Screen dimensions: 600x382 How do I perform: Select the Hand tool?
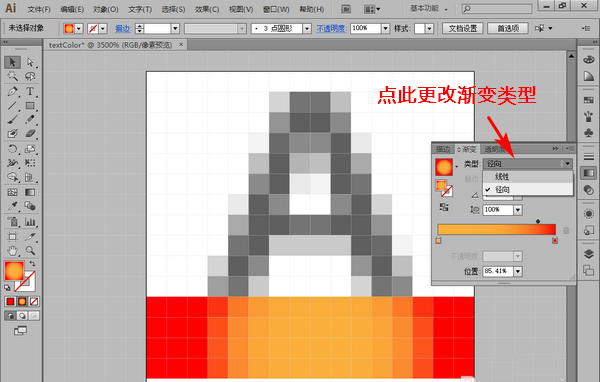coord(12,251)
